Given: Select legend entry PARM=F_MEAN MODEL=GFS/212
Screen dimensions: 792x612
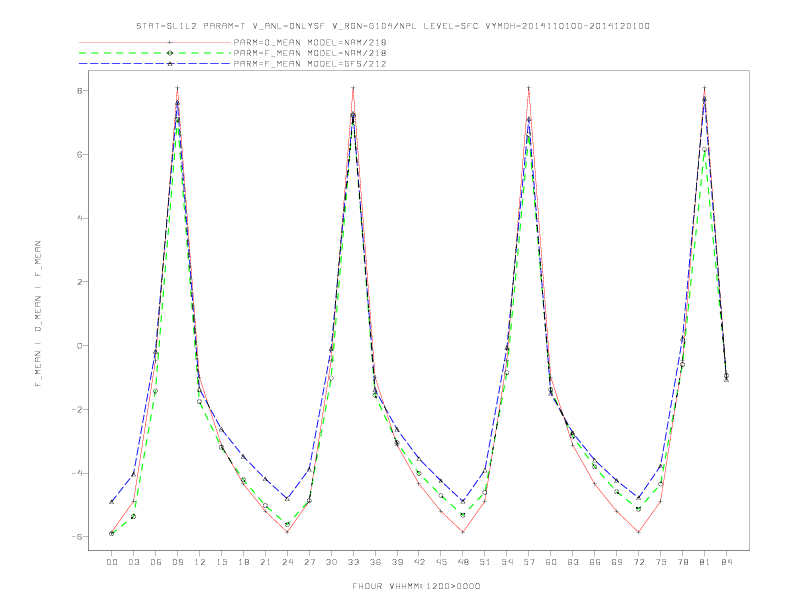Looking at the screenshot, I should point(310,64).
